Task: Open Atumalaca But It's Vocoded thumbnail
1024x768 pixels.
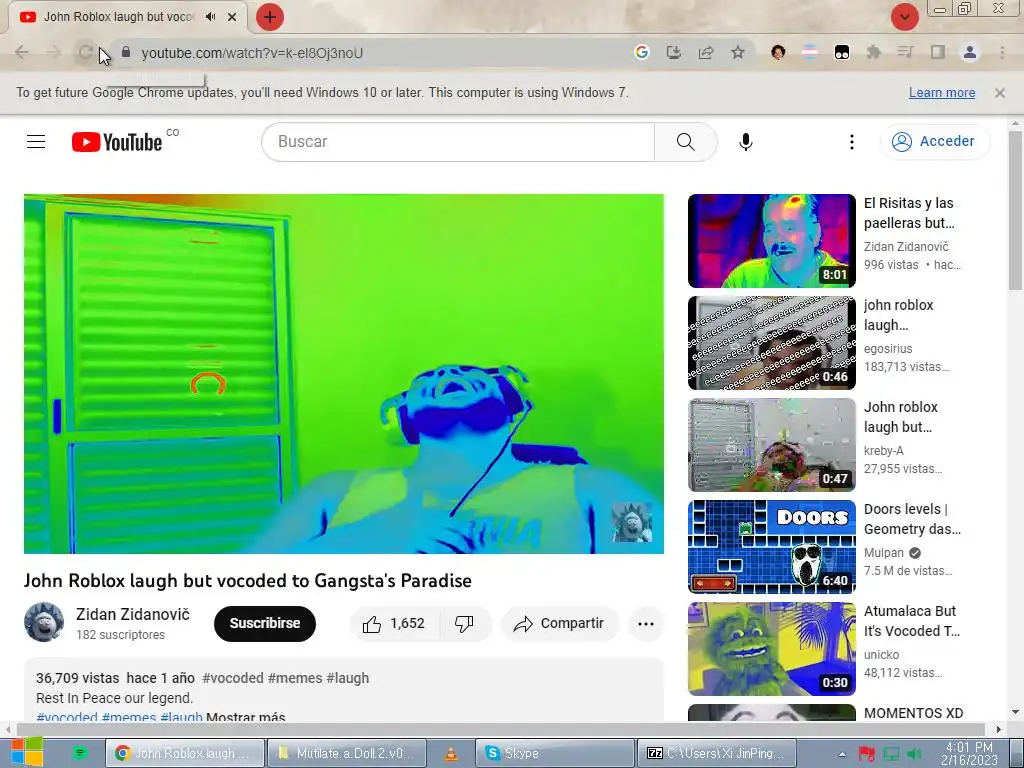Action: tap(771, 648)
